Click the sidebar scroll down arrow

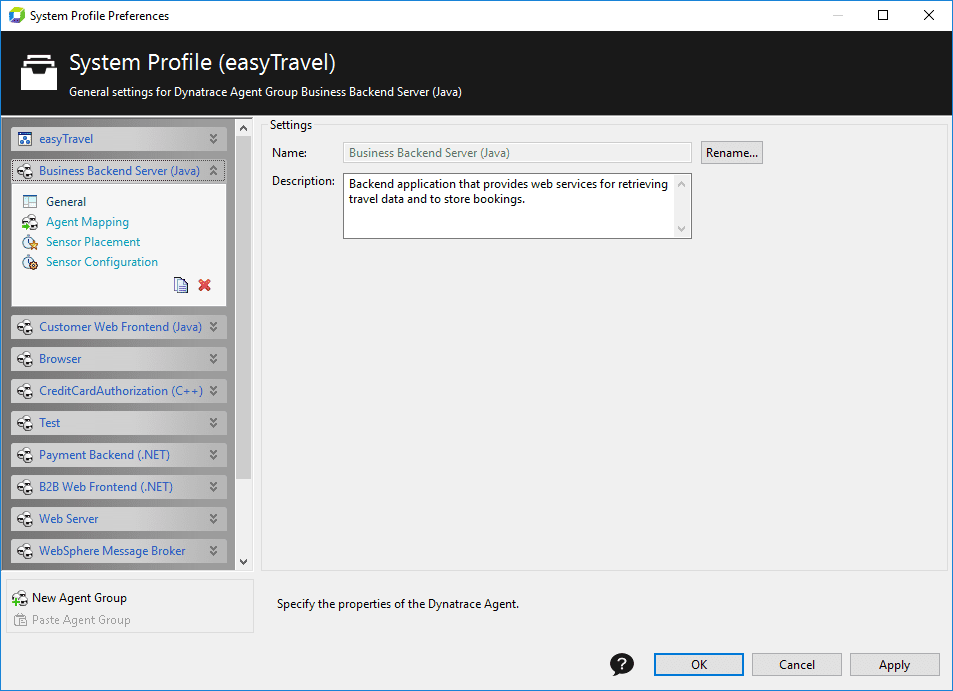[x=244, y=562]
